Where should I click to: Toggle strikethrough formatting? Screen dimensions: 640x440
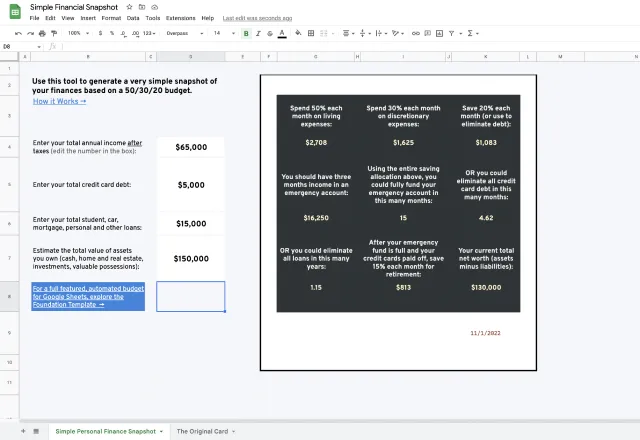coord(270,33)
